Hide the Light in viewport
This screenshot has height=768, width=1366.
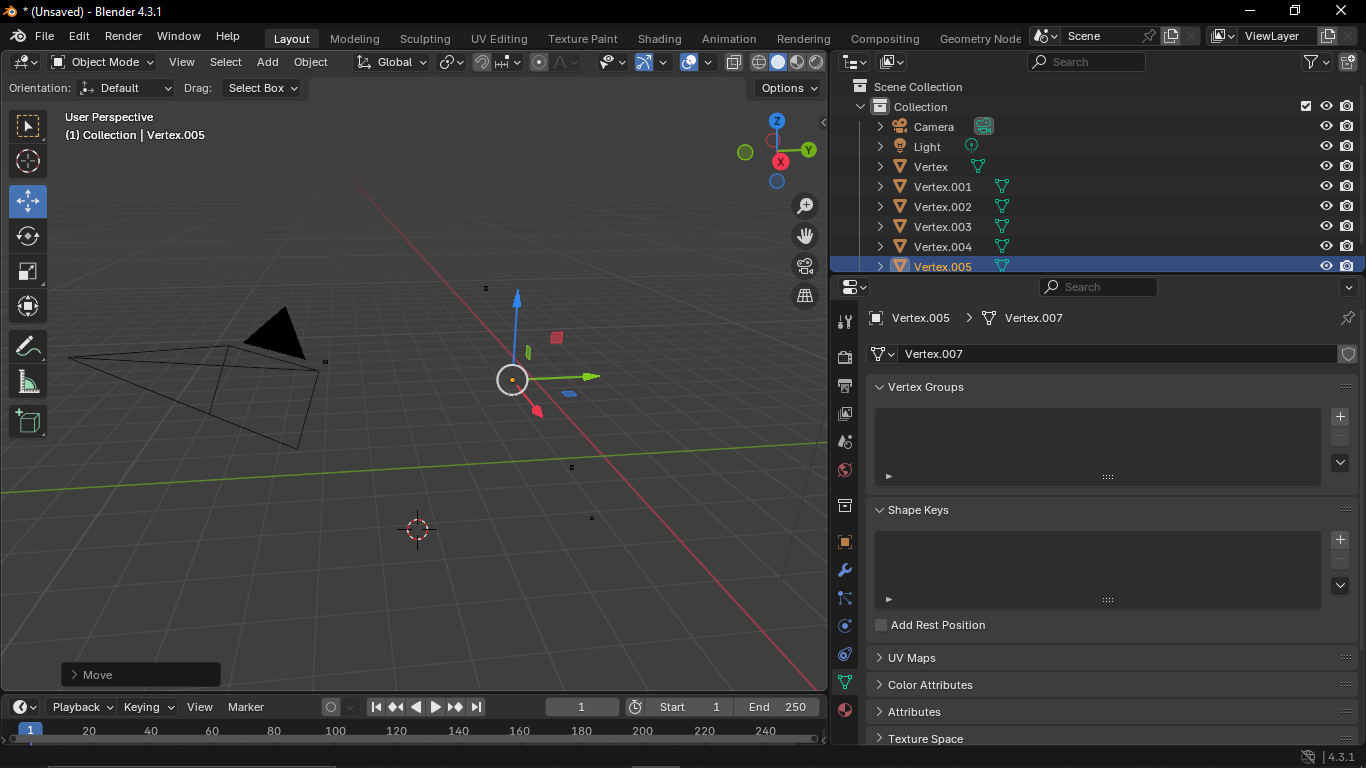click(x=1326, y=147)
